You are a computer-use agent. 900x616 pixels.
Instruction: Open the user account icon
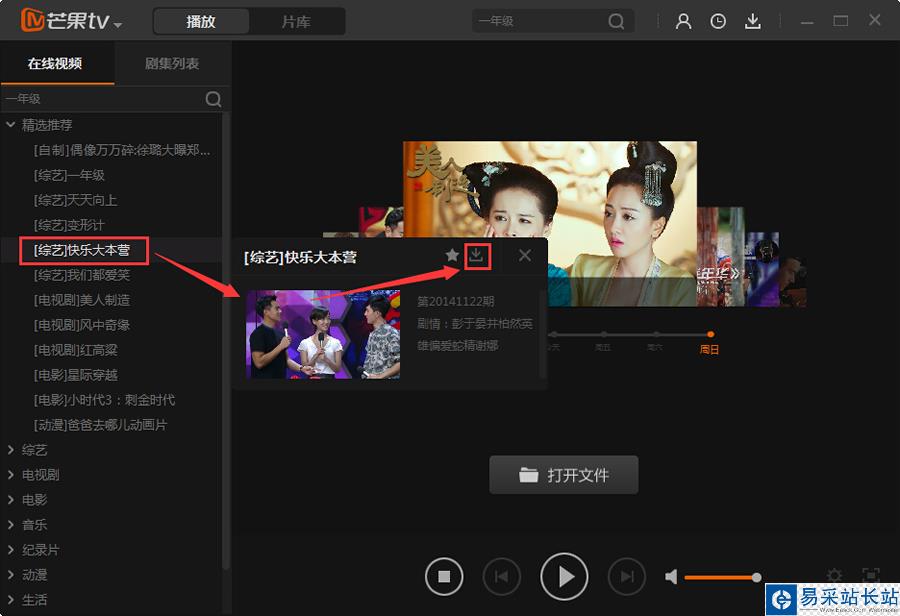[x=683, y=21]
